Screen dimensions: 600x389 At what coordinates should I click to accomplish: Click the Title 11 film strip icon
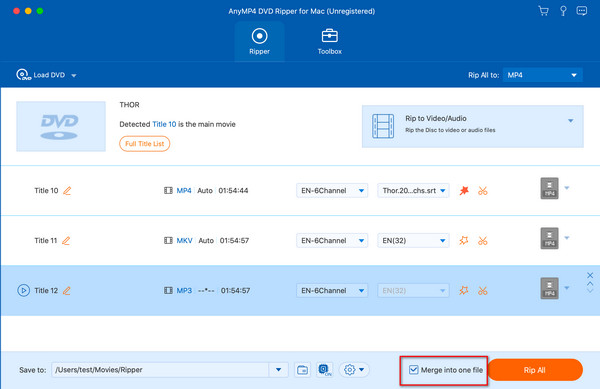click(168, 241)
